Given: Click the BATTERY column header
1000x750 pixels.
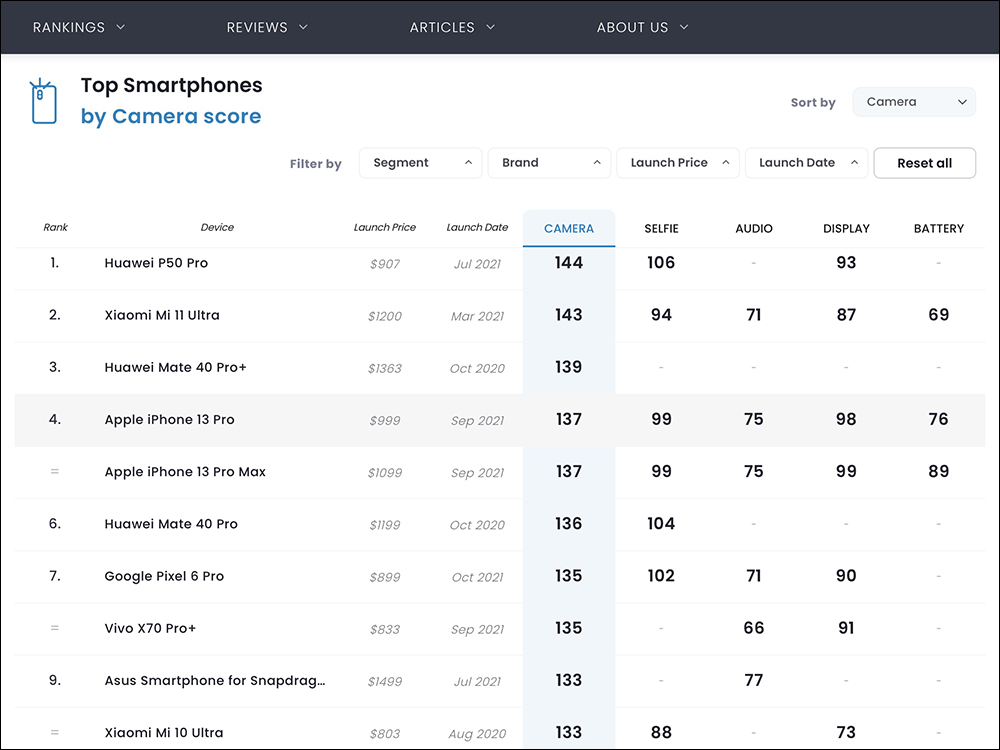Looking at the screenshot, I should 938,229.
